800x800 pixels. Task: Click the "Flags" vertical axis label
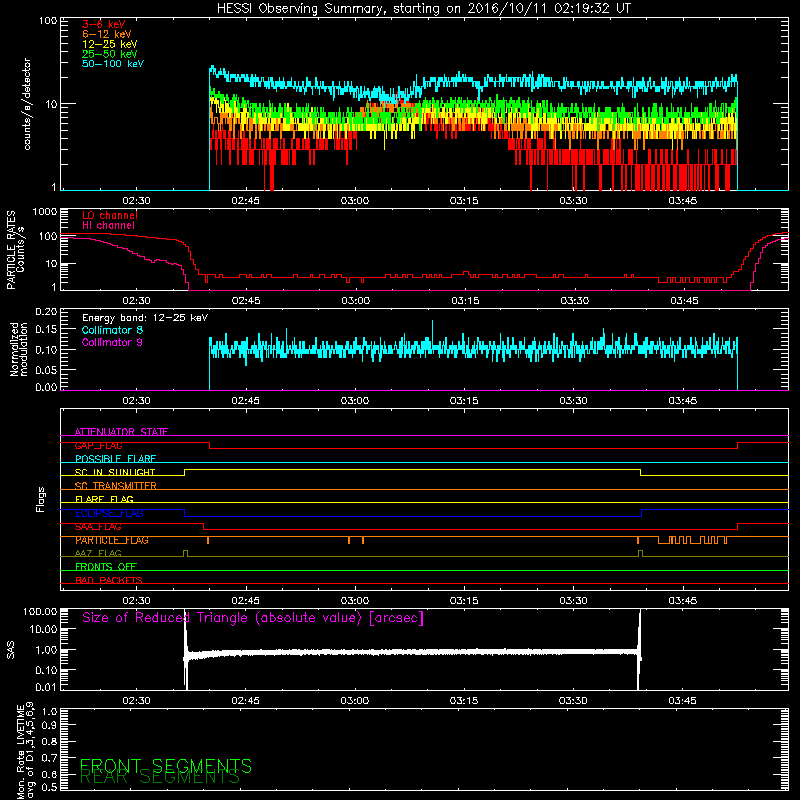[x=40, y=499]
